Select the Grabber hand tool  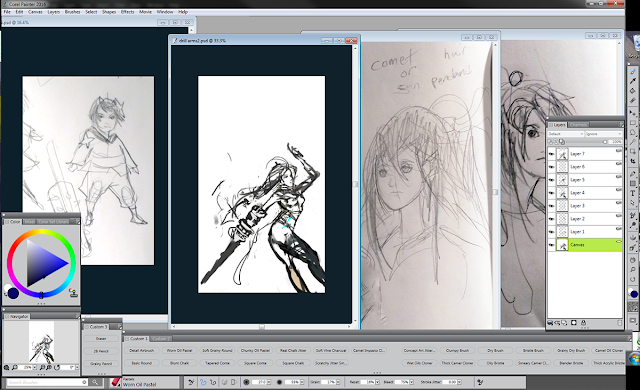click(633, 259)
